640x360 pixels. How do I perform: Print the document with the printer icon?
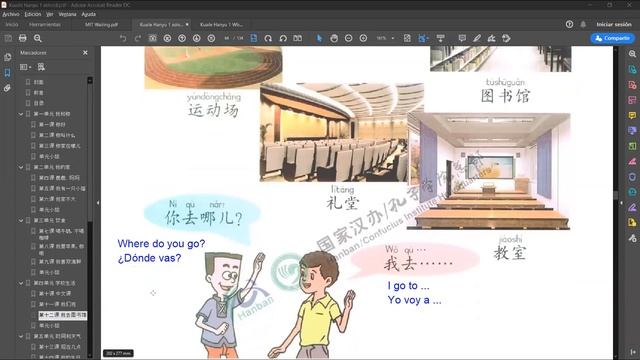[x=22, y=38]
